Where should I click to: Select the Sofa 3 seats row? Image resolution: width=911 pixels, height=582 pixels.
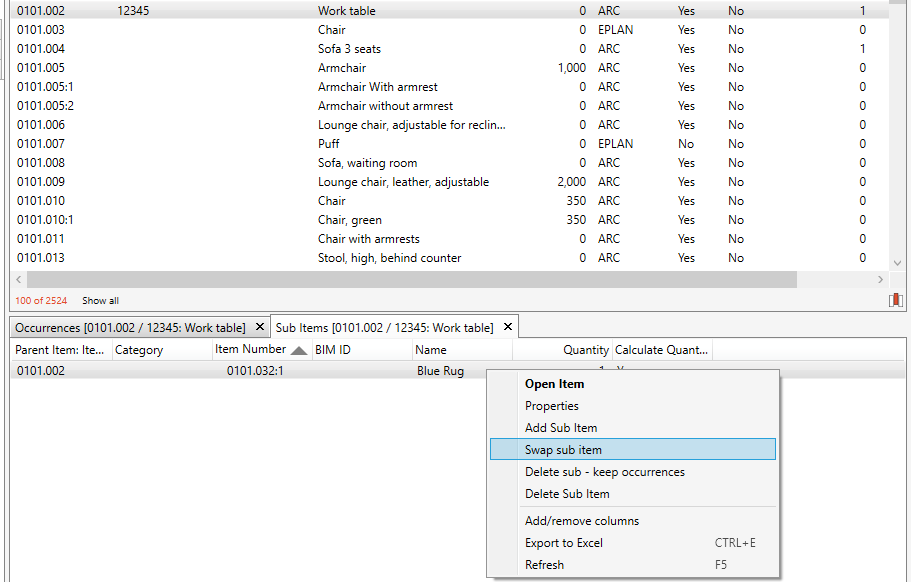(x=349, y=49)
